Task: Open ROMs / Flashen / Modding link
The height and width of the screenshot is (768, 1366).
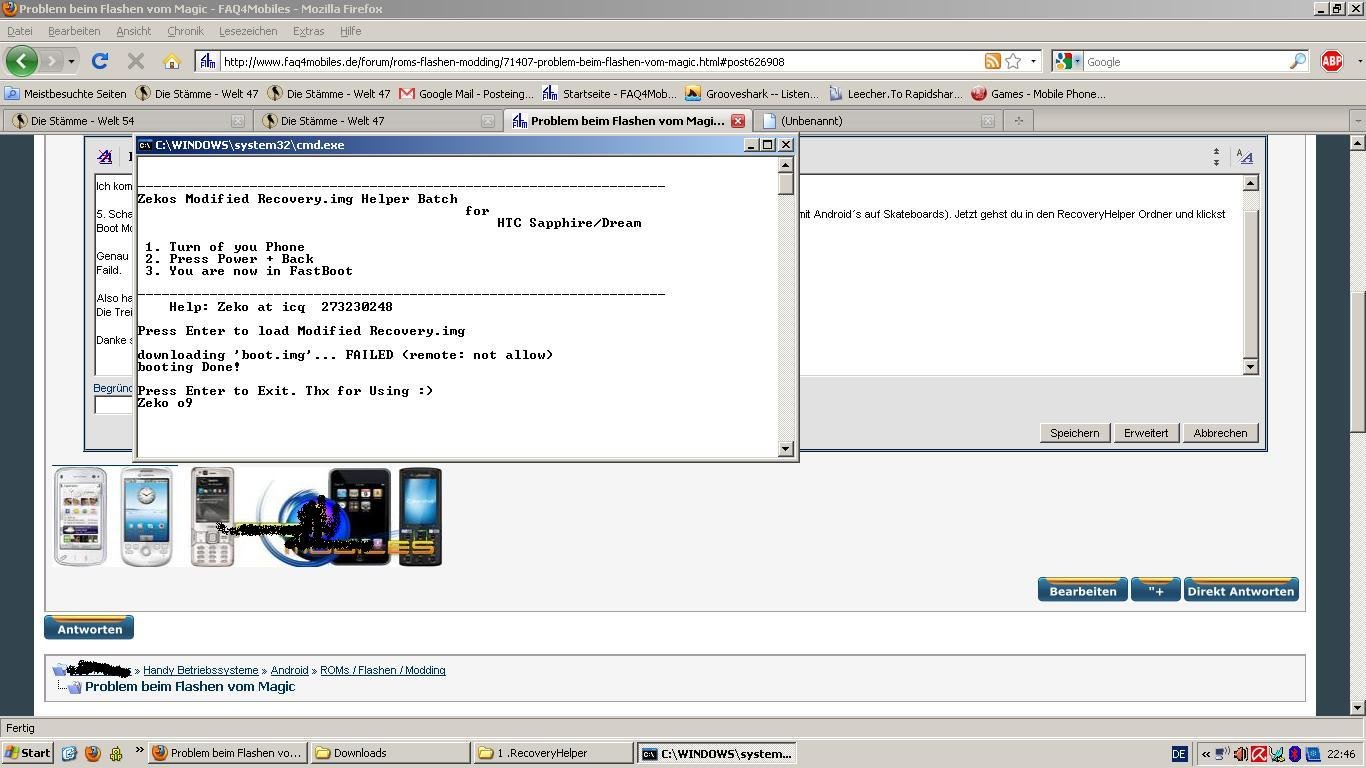Action: coord(382,670)
